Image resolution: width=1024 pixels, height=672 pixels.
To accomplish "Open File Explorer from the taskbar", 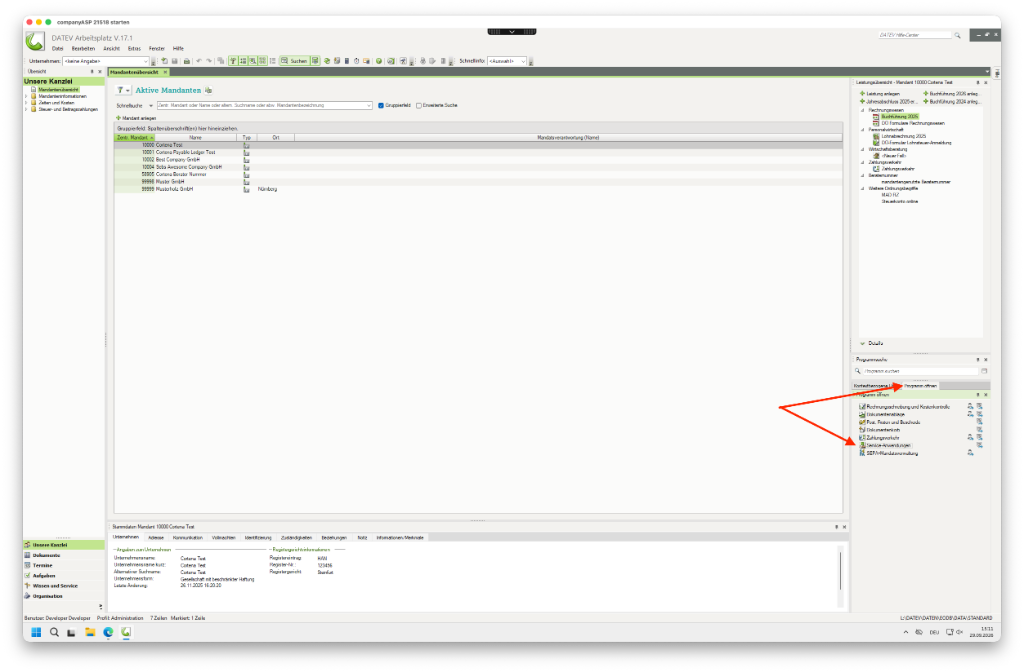I will [90, 632].
